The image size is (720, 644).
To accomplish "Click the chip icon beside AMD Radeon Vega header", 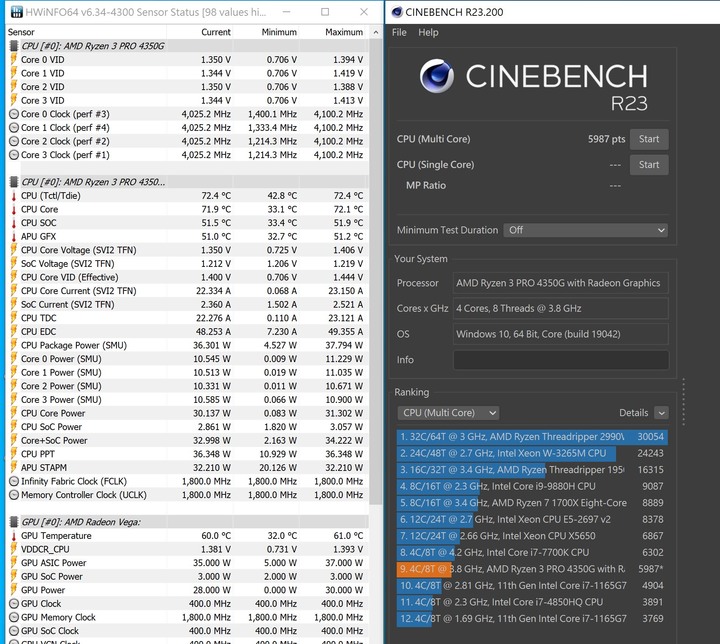I will click(14, 522).
